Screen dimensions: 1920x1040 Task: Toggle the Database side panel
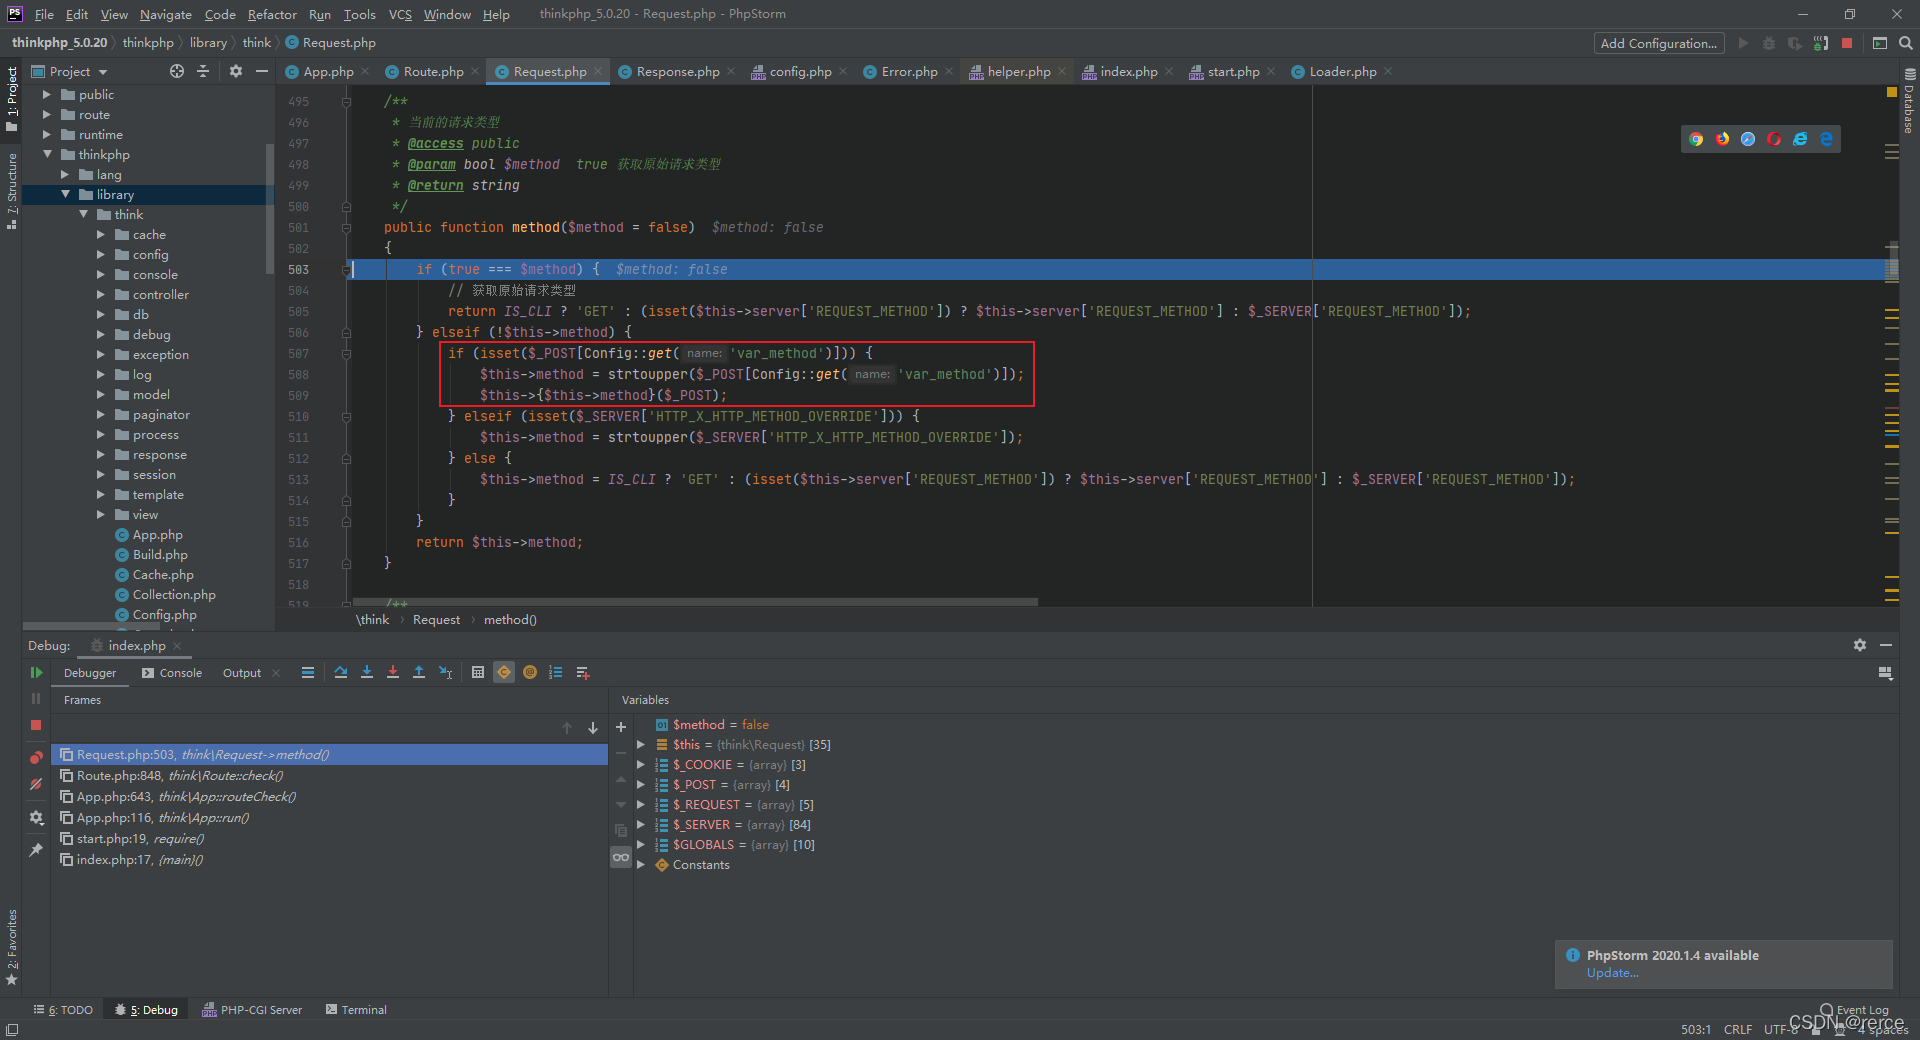(1909, 101)
